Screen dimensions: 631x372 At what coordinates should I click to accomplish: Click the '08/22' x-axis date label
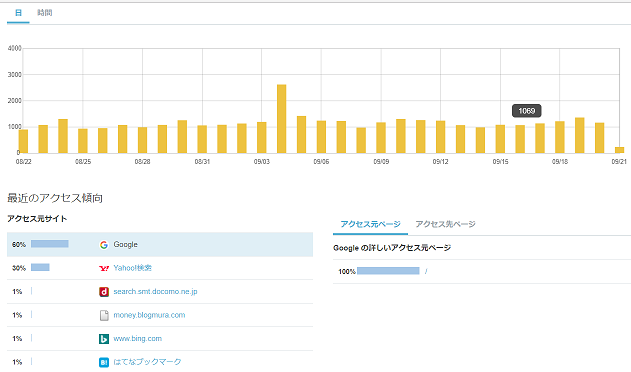(x=23, y=161)
